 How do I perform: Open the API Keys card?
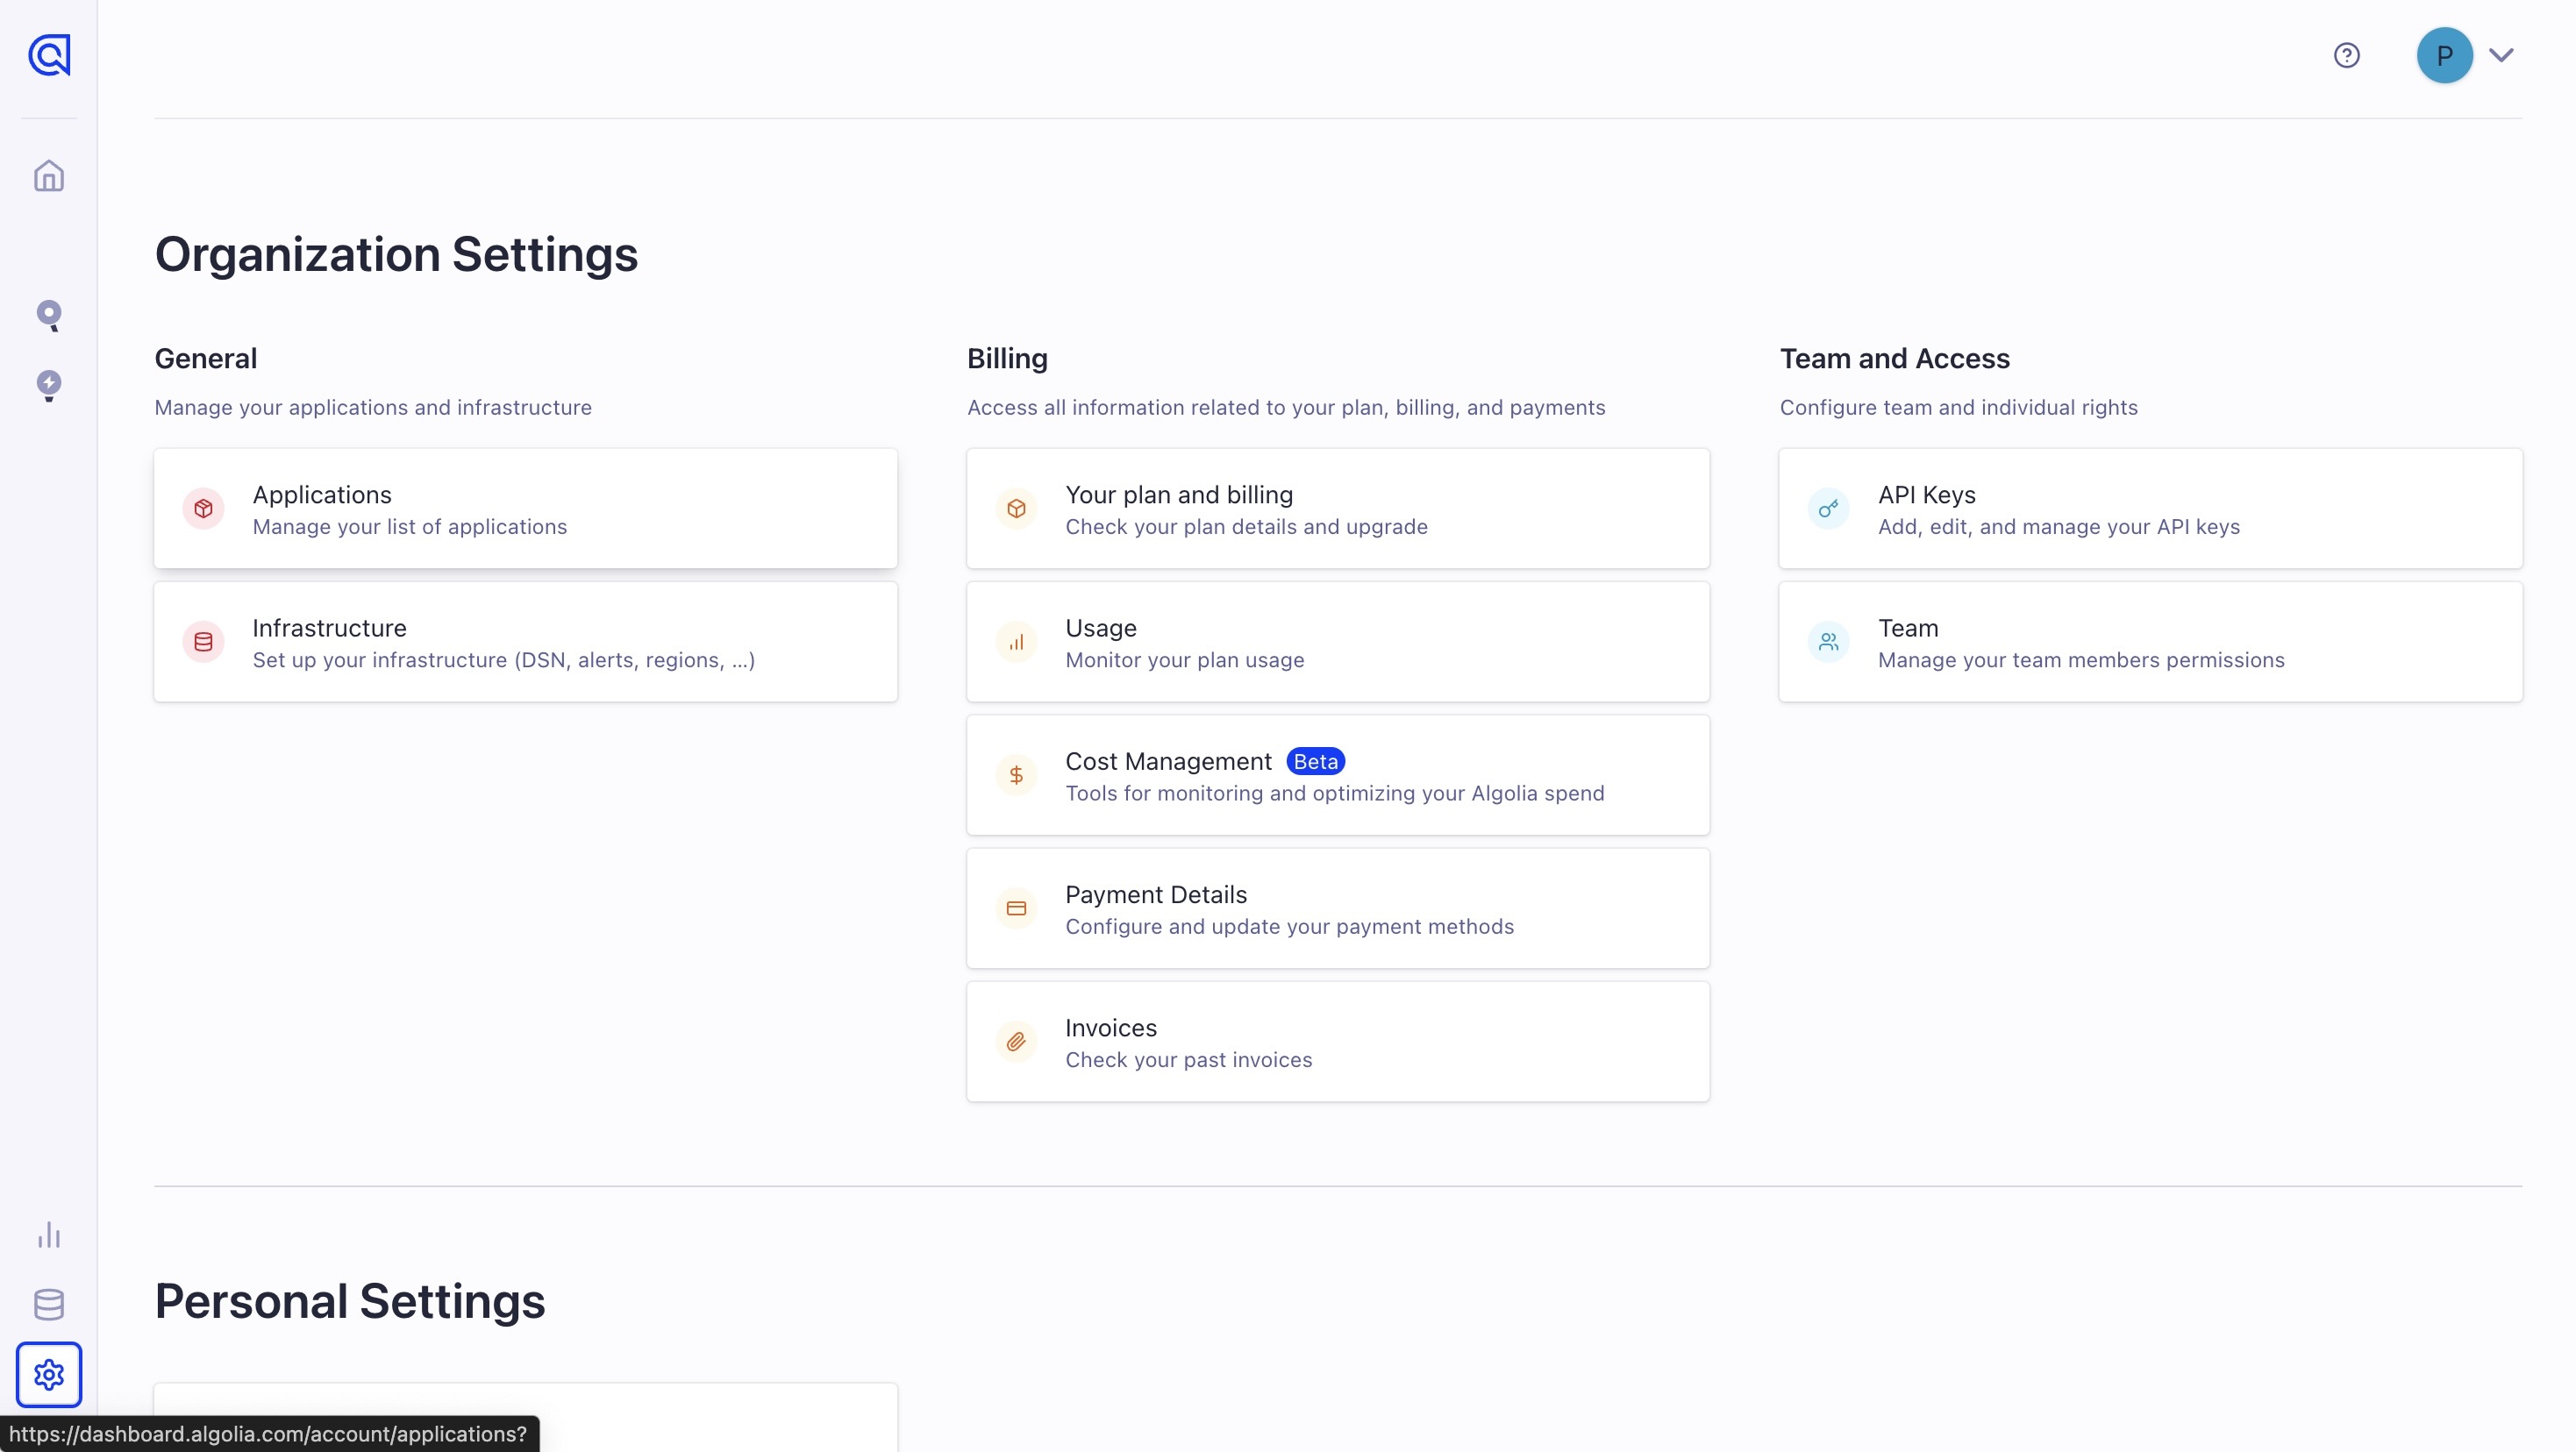[2151, 509]
